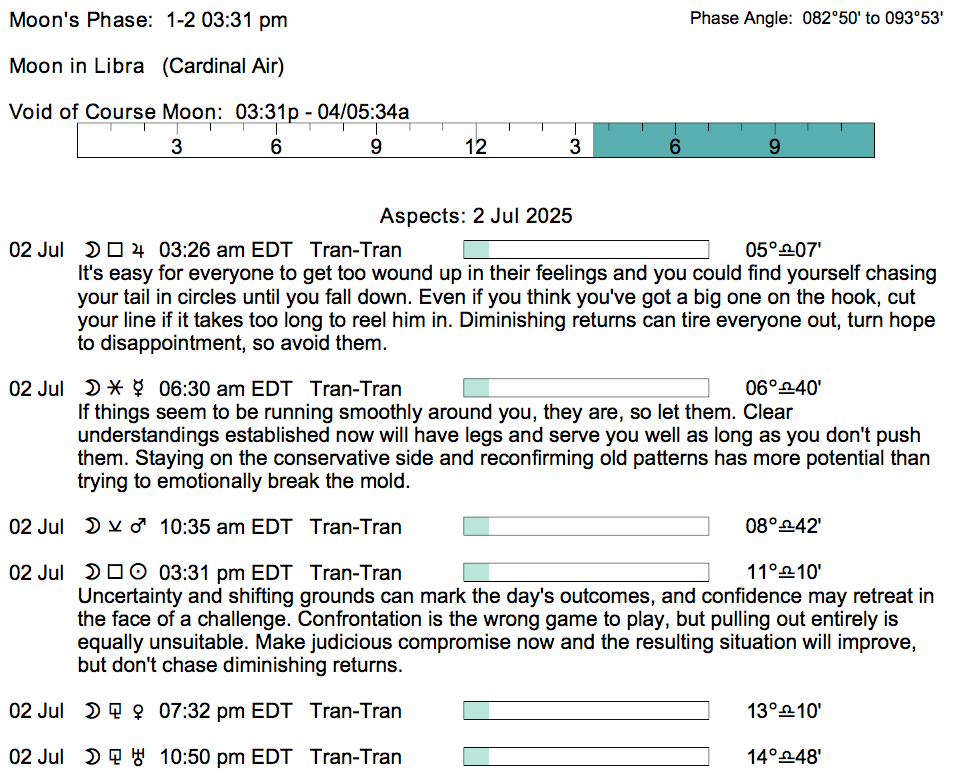Click the first 3 o'clock mark on the timeline
The width and height of the screenshot is (962, 780).
tap(177, 147)
